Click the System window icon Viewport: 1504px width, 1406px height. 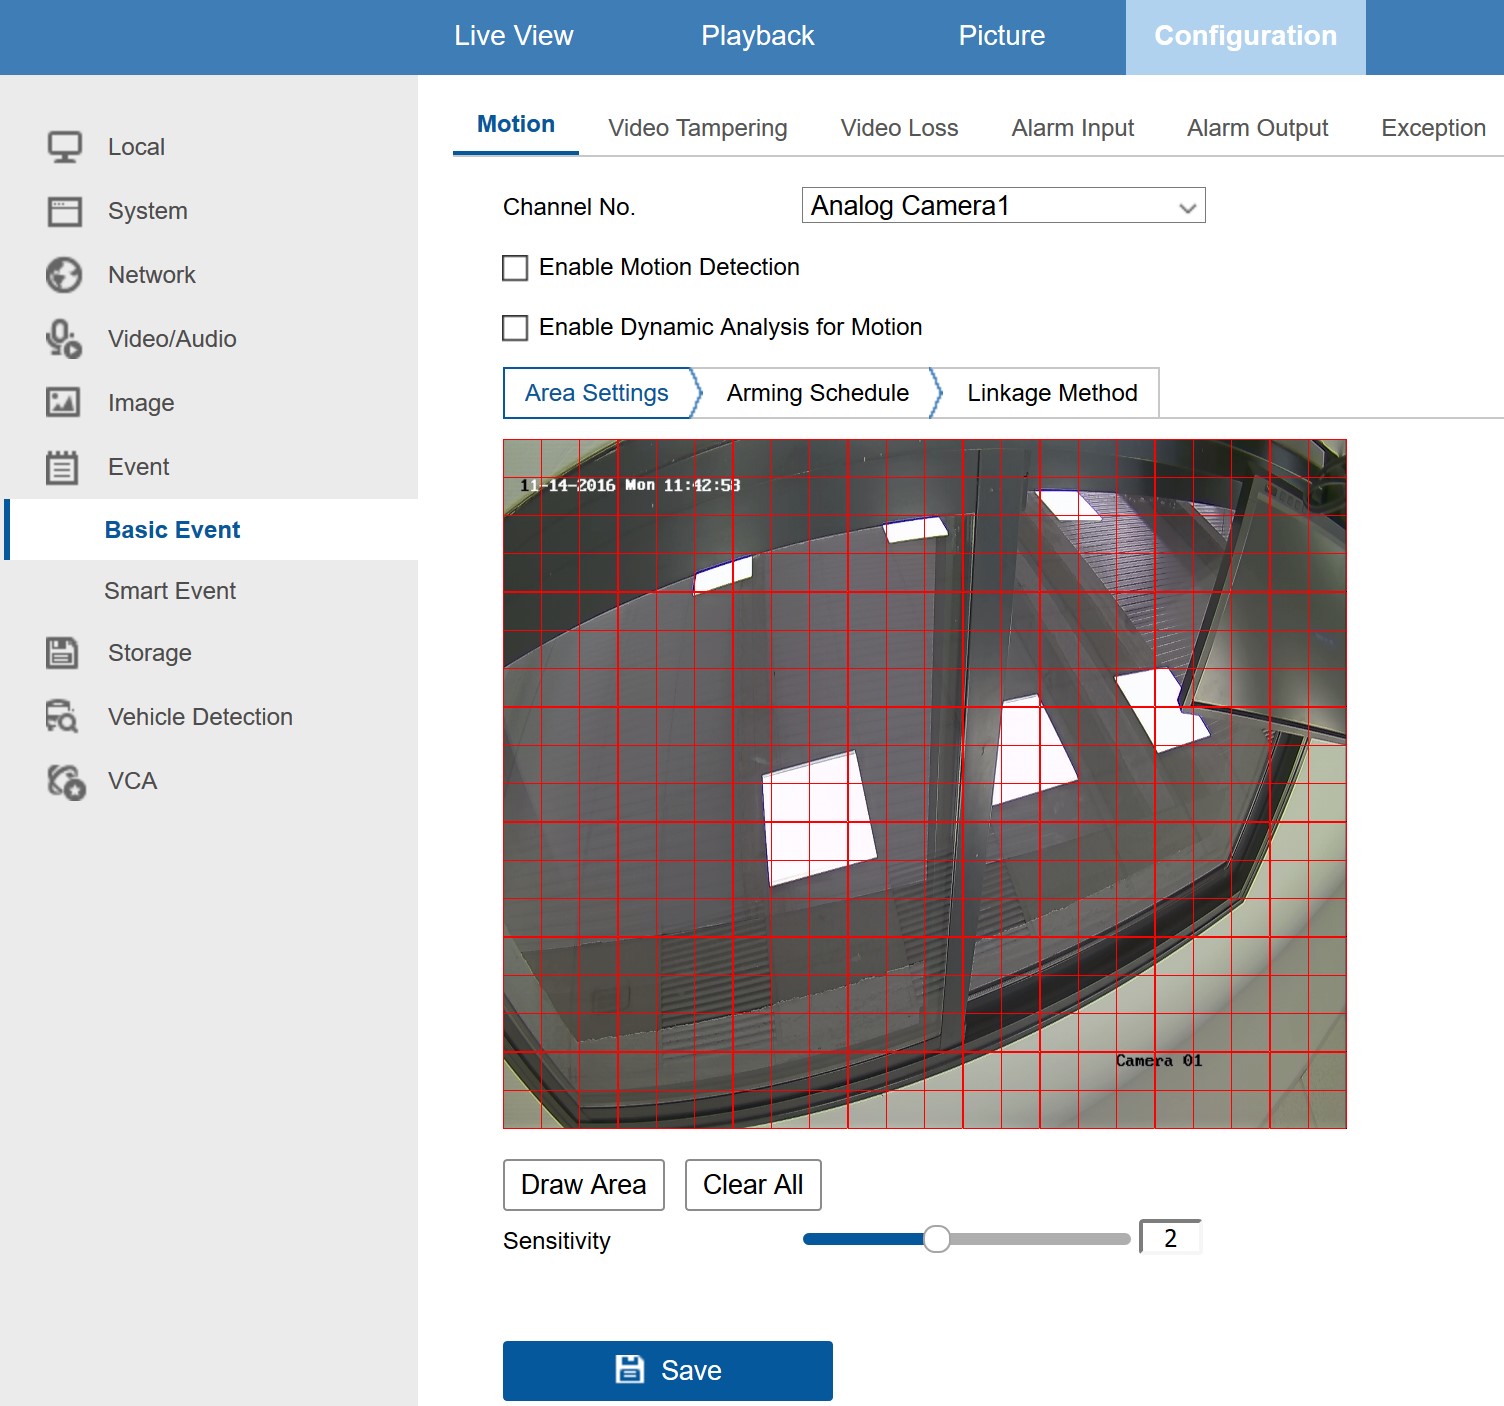click(65, 211)
